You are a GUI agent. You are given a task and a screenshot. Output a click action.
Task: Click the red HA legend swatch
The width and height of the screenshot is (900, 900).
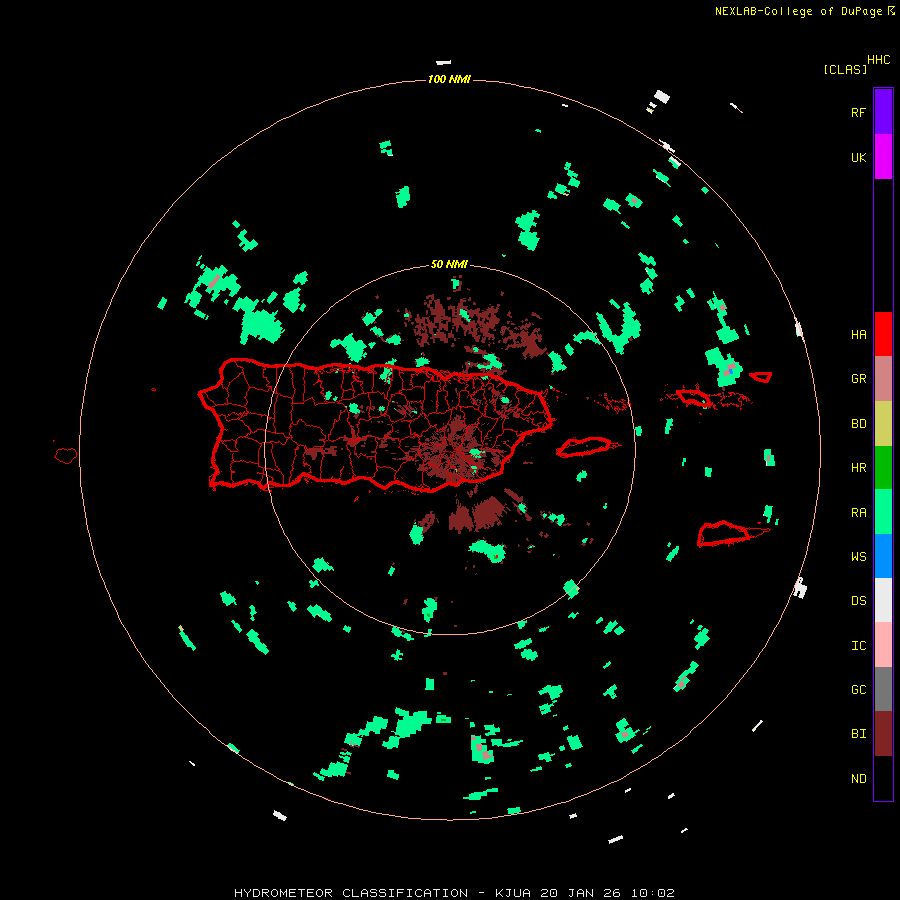[883, 334]
